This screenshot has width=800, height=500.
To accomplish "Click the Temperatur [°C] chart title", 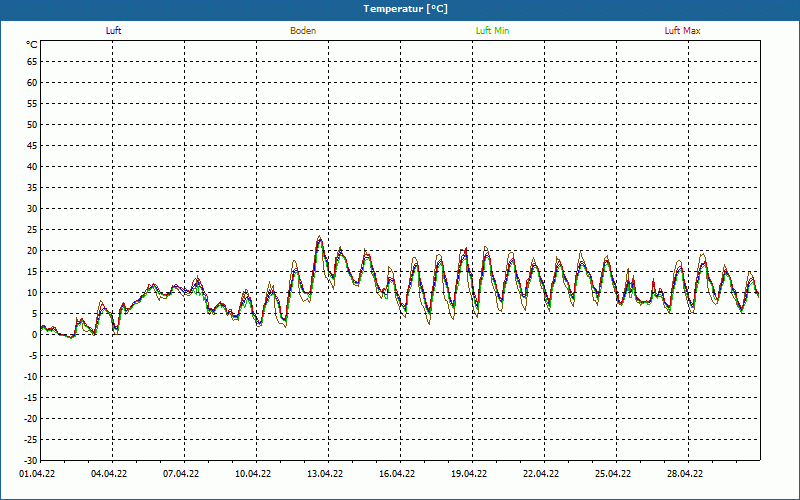I will pyautogui.click(x=406, y=9).
